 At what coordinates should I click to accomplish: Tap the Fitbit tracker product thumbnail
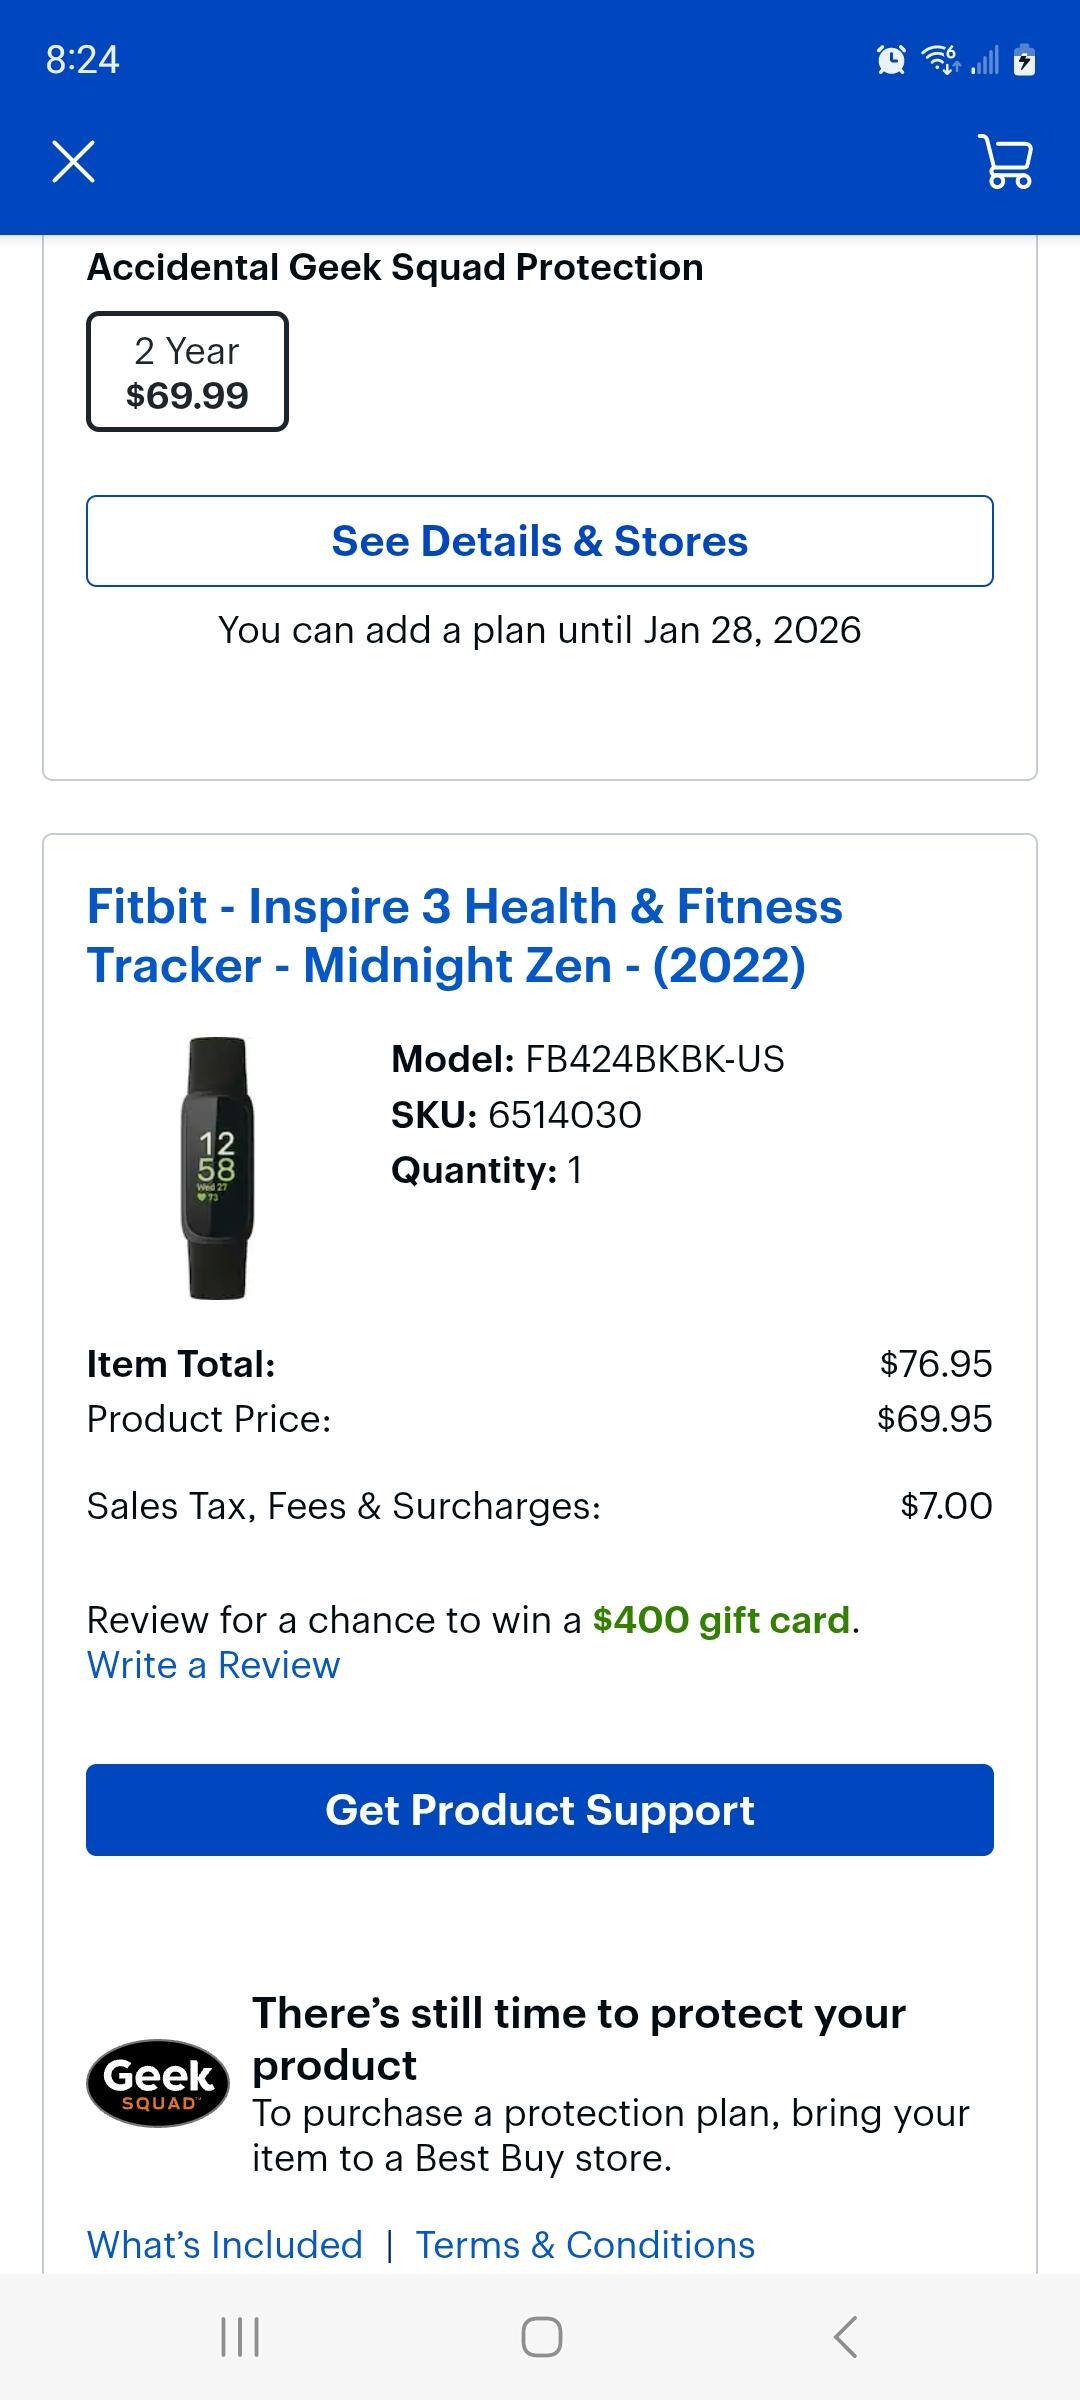217,1168
